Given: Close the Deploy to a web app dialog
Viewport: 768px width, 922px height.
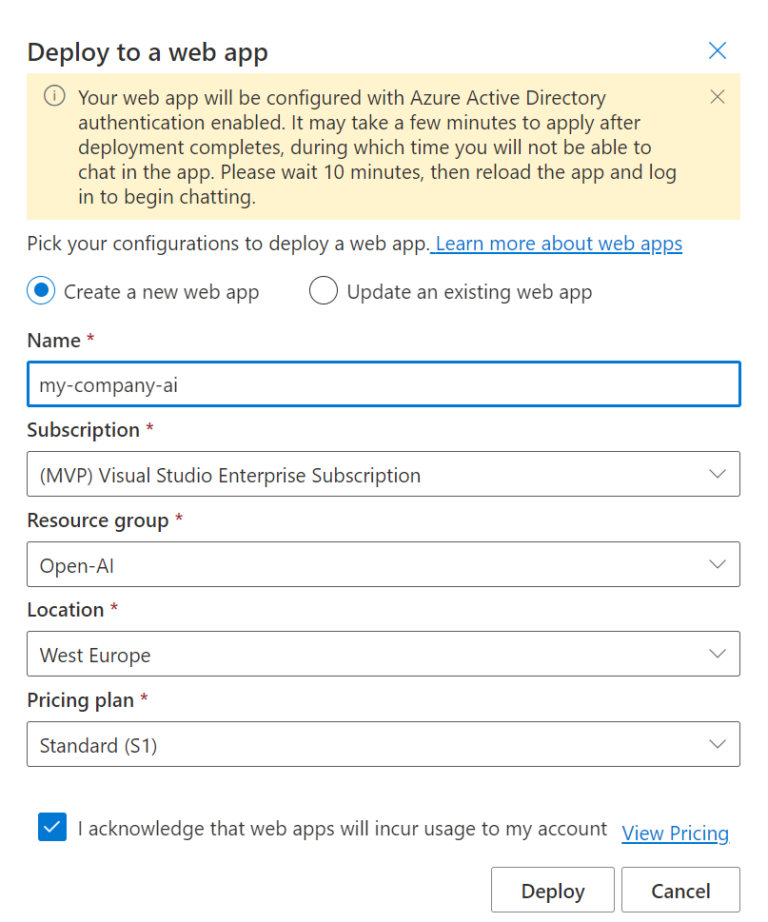Looking at the screenshot, I should pos(717,50).
